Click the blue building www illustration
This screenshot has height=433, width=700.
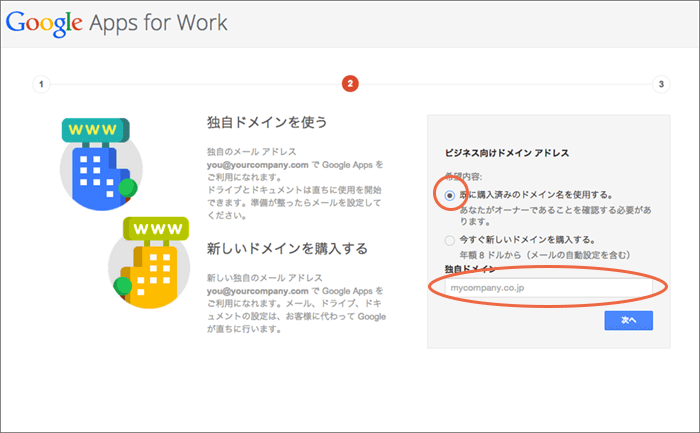tap(101, 164)
